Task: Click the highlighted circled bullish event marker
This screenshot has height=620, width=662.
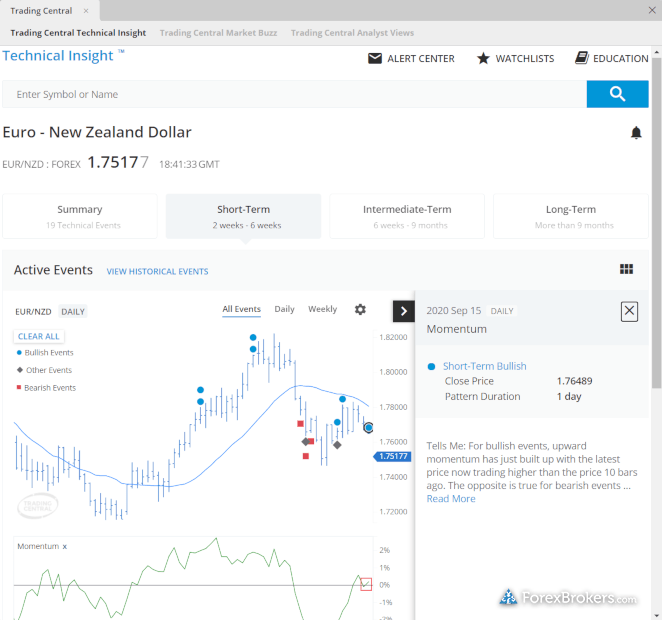Action: click(369, 428)
